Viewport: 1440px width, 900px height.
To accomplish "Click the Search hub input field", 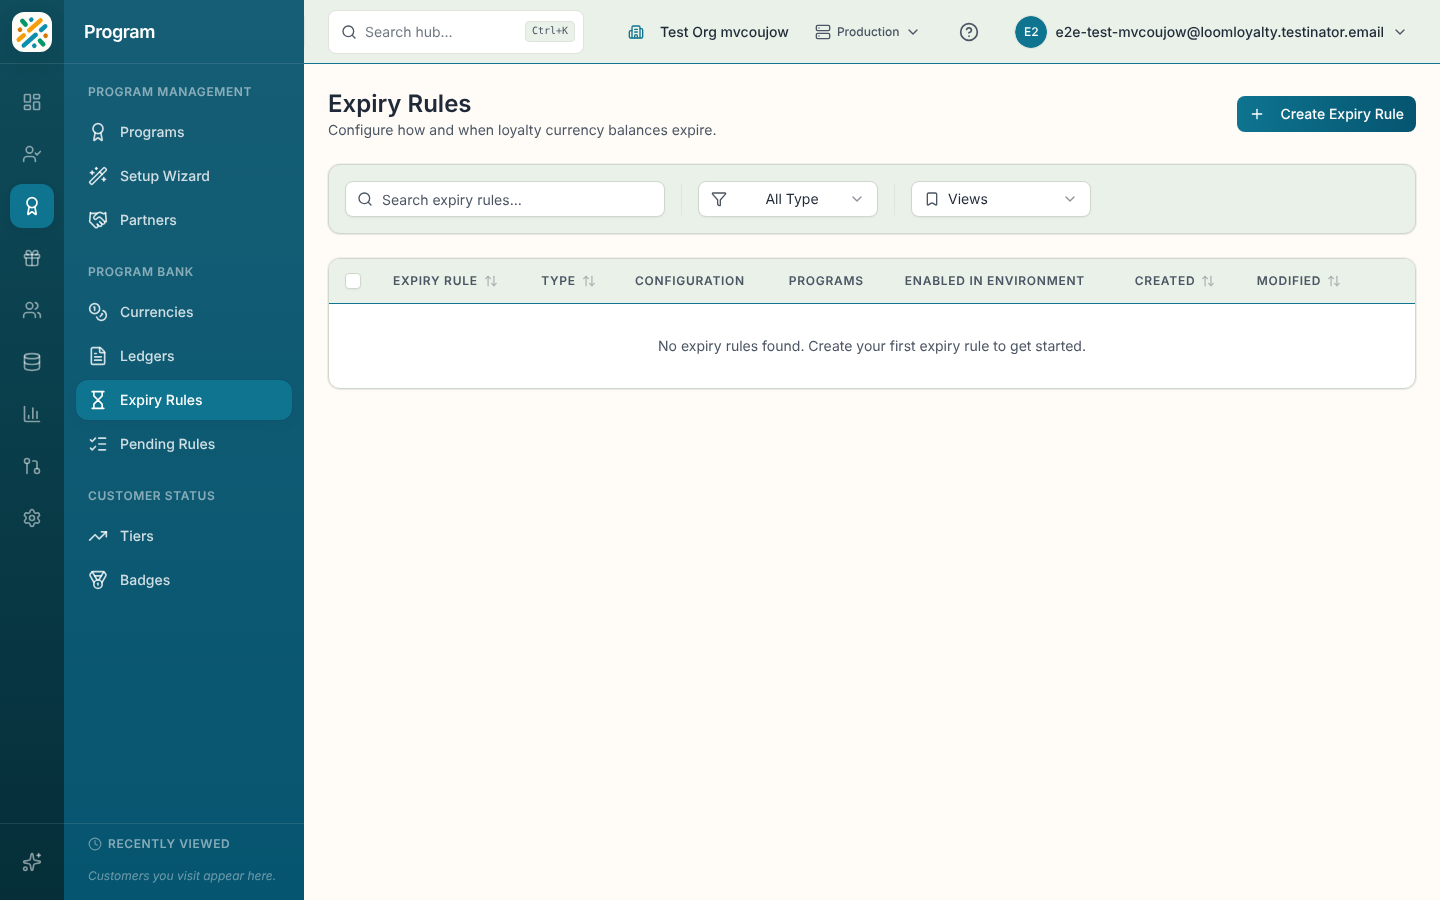I will pyautogui.click(x=456, y=32).
